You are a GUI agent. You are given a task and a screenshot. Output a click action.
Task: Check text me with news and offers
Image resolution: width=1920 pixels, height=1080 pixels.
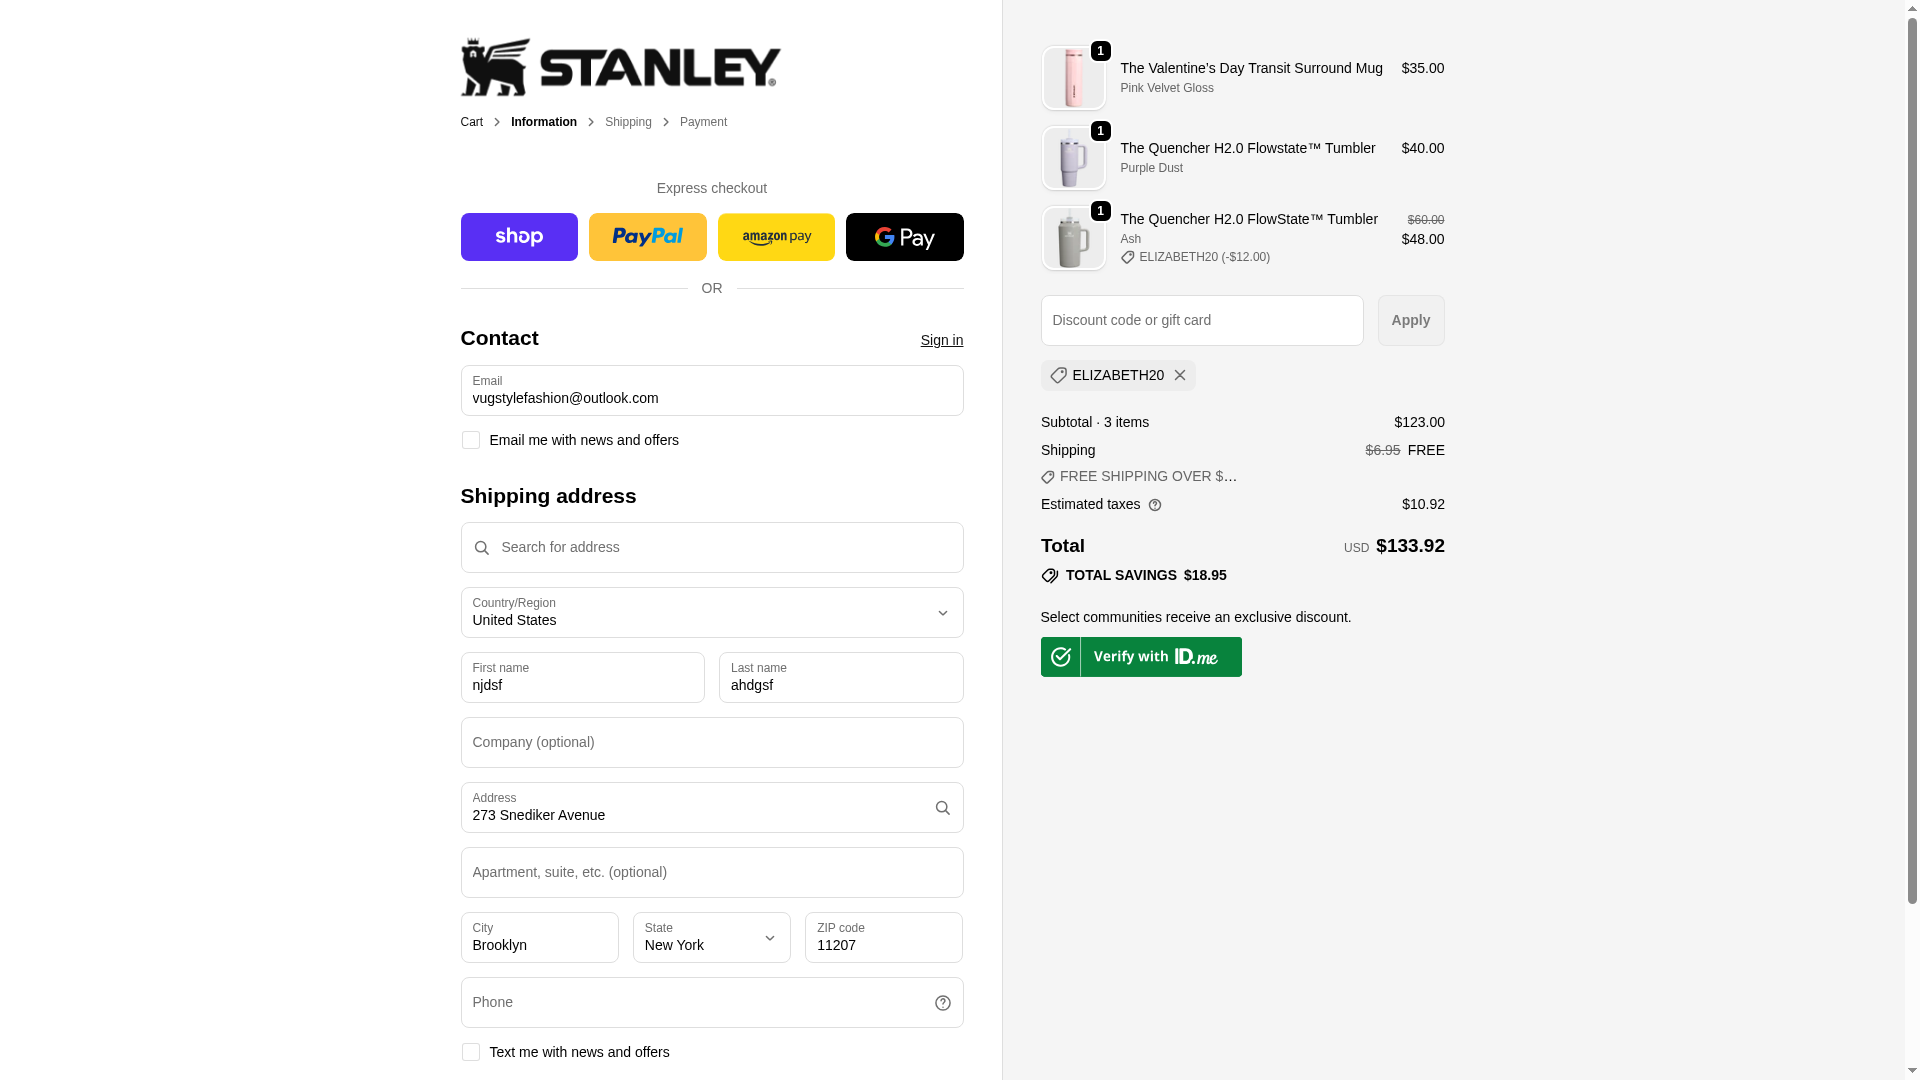point(471,1052)
